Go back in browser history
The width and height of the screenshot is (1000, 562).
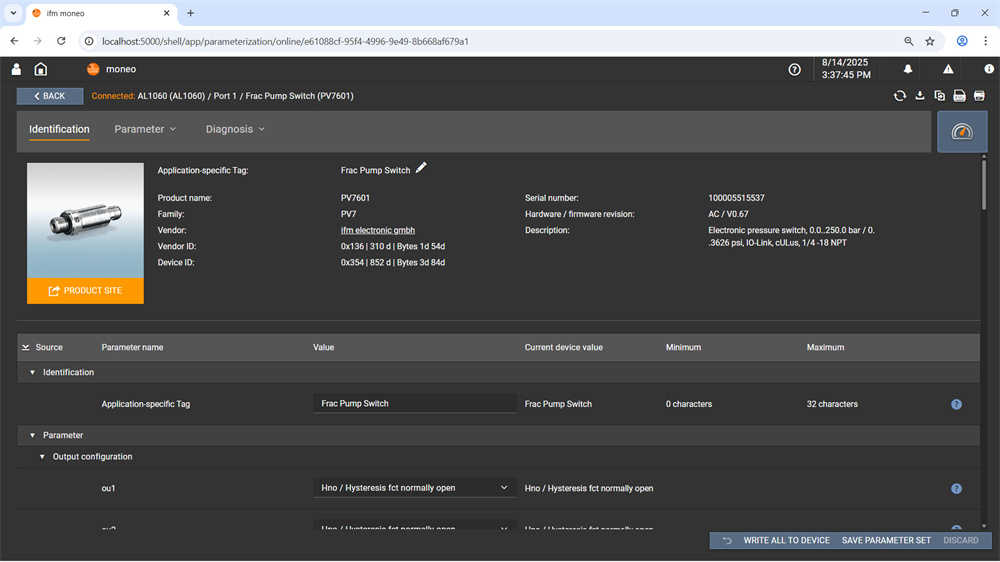pyautogui.click(x=14, y=41)
